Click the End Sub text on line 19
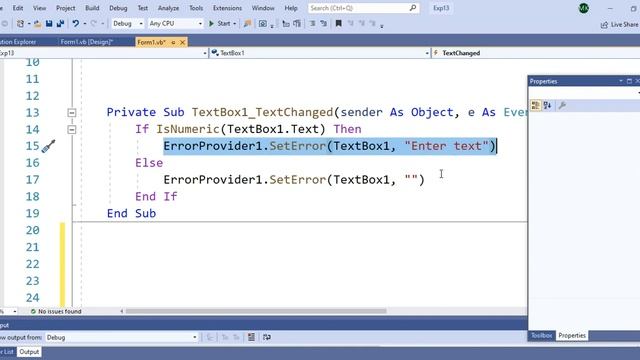640x360 pixels. click(x=131, y=213)
